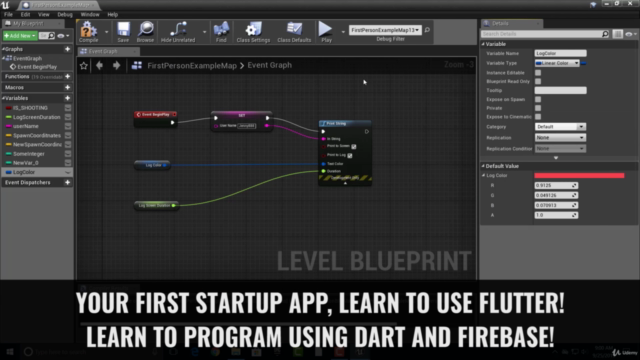Start Play in editor
Viewport: 640px width, 360px height.
[x=326, y=32]
